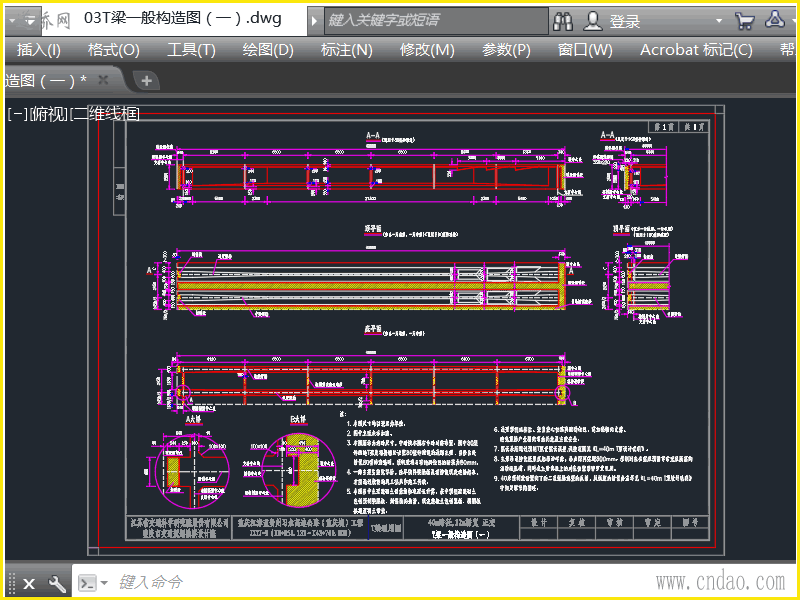Close the current drawing tab
800x600 pixels.
(104, 80)
